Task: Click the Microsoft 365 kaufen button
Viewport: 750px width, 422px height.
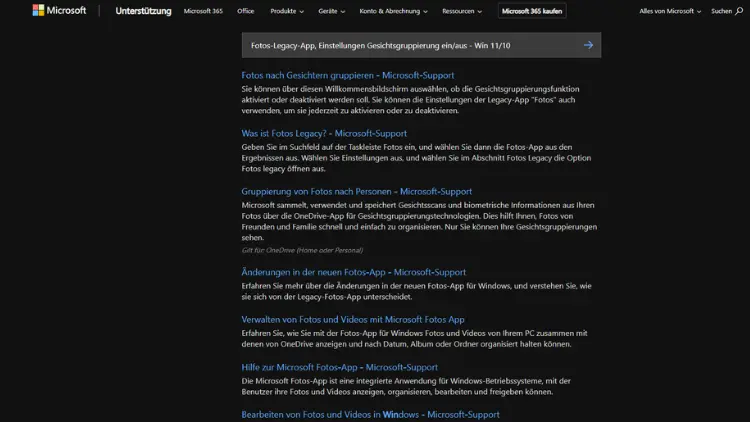Action: click(532, 11)
